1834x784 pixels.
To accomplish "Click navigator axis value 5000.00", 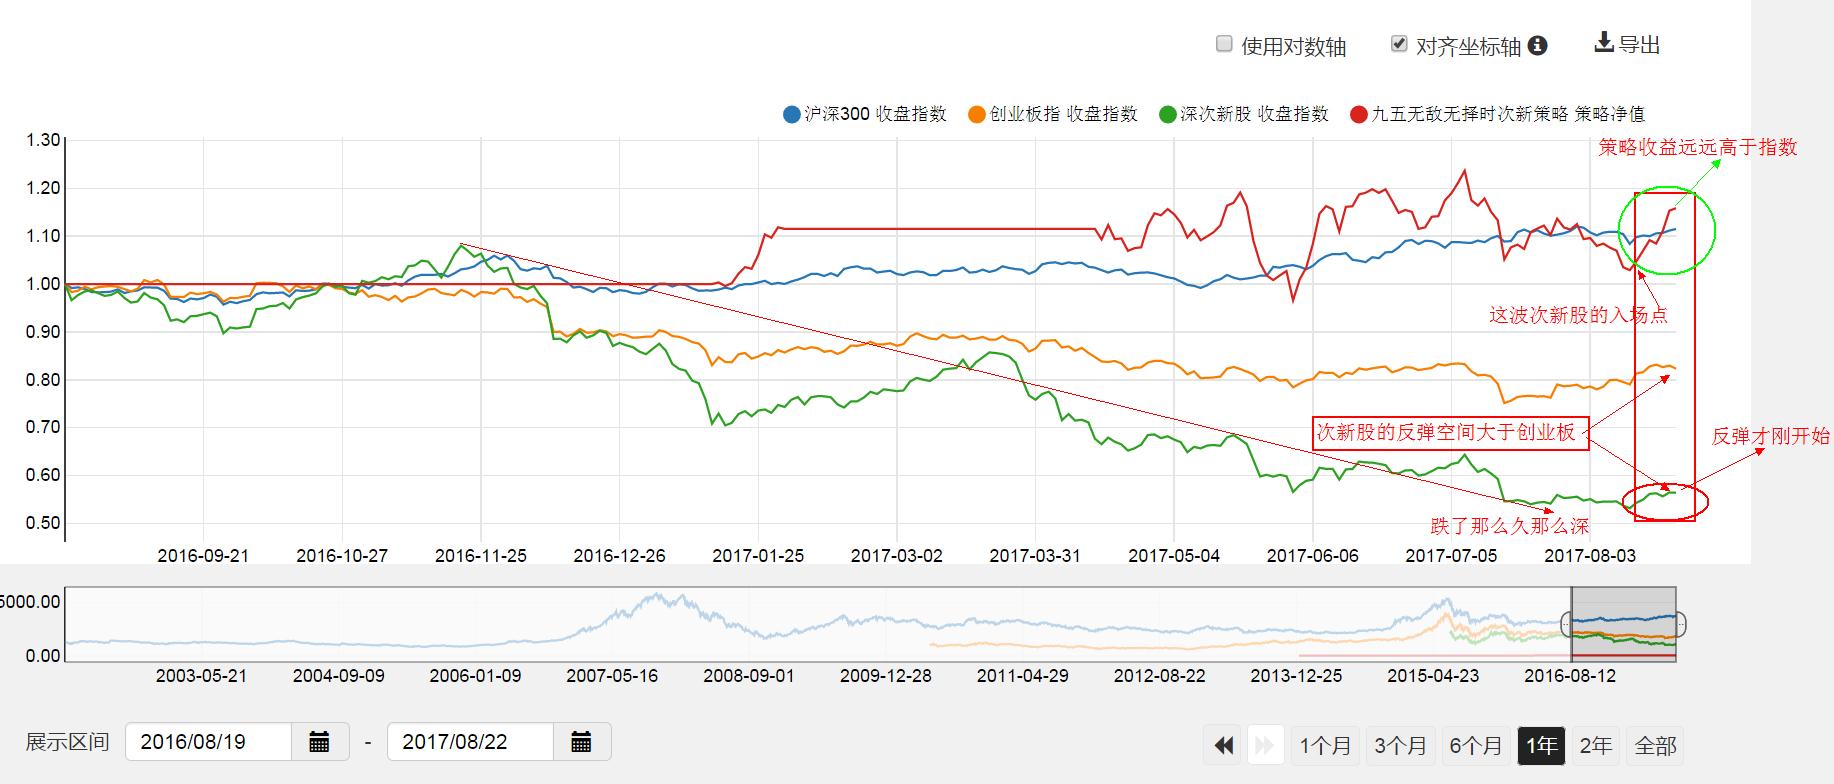I will [x=30, y=602].
